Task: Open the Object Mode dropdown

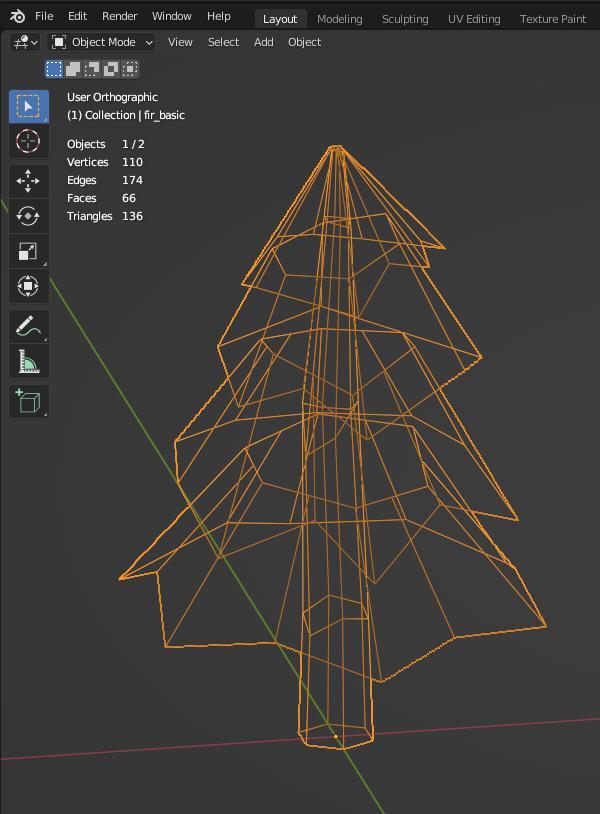Action: [102, 42]
